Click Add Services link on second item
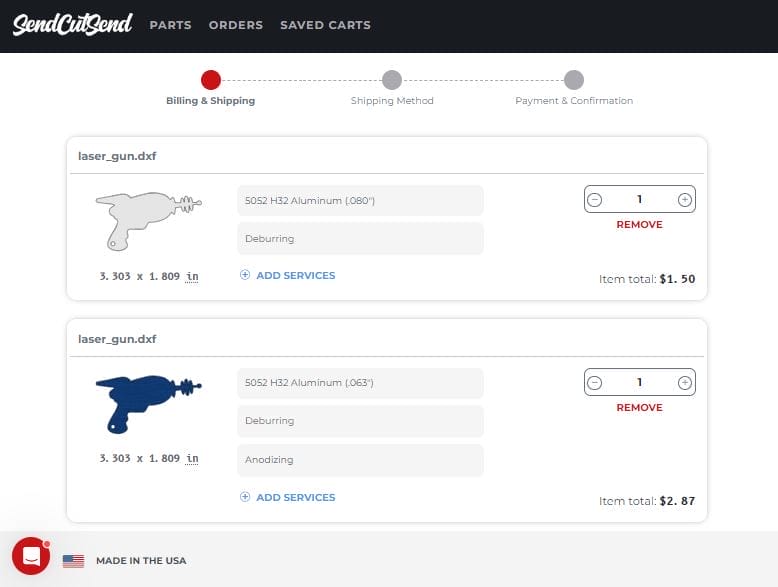The height and width of the screenshot is (587, 778). point(295,497)
